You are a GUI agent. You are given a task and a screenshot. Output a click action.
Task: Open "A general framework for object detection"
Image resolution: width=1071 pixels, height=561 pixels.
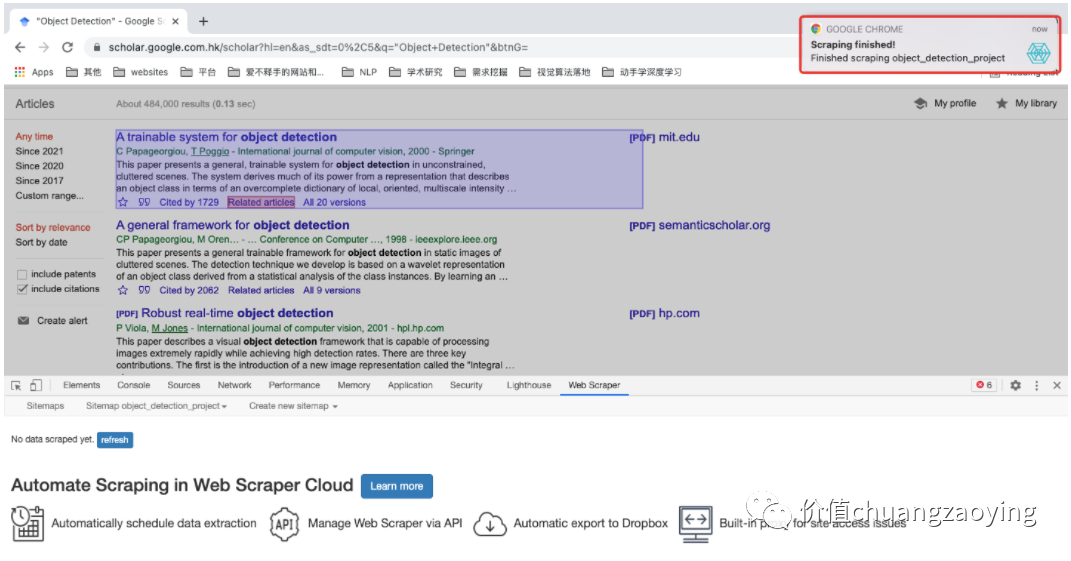click(232, 225)
